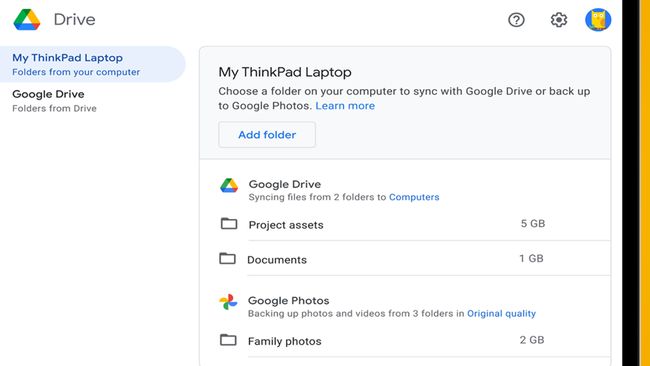Click the Google Drive logo in header

27,19
